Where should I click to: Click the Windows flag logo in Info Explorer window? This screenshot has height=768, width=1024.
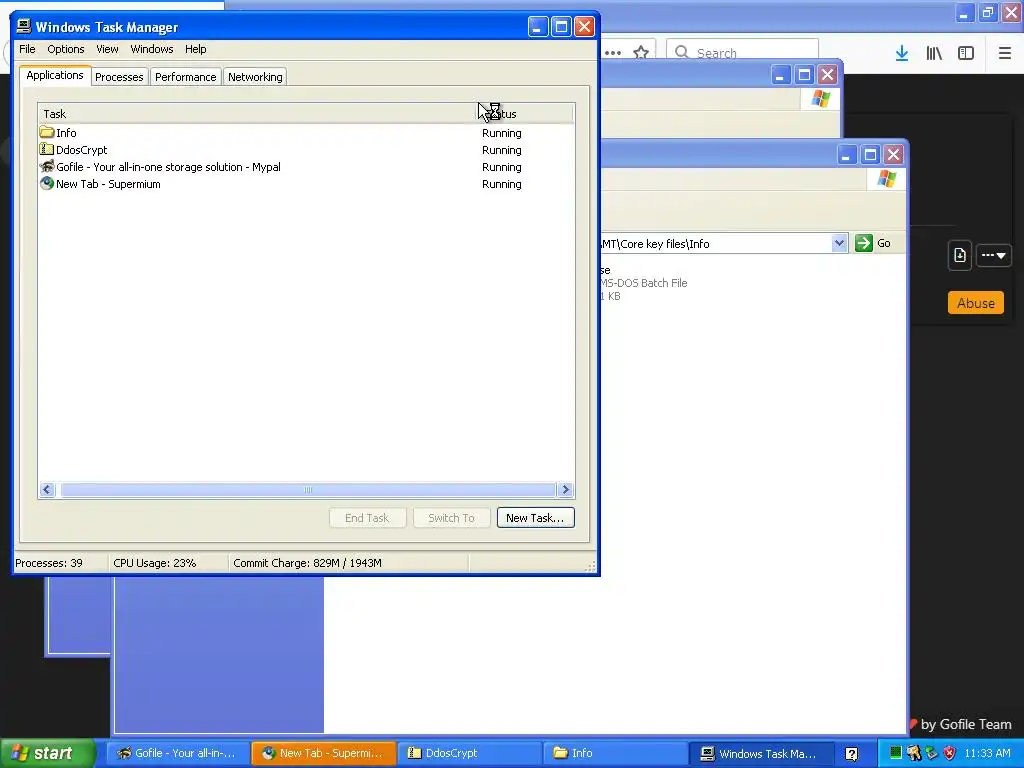click(x=886, y=178)
